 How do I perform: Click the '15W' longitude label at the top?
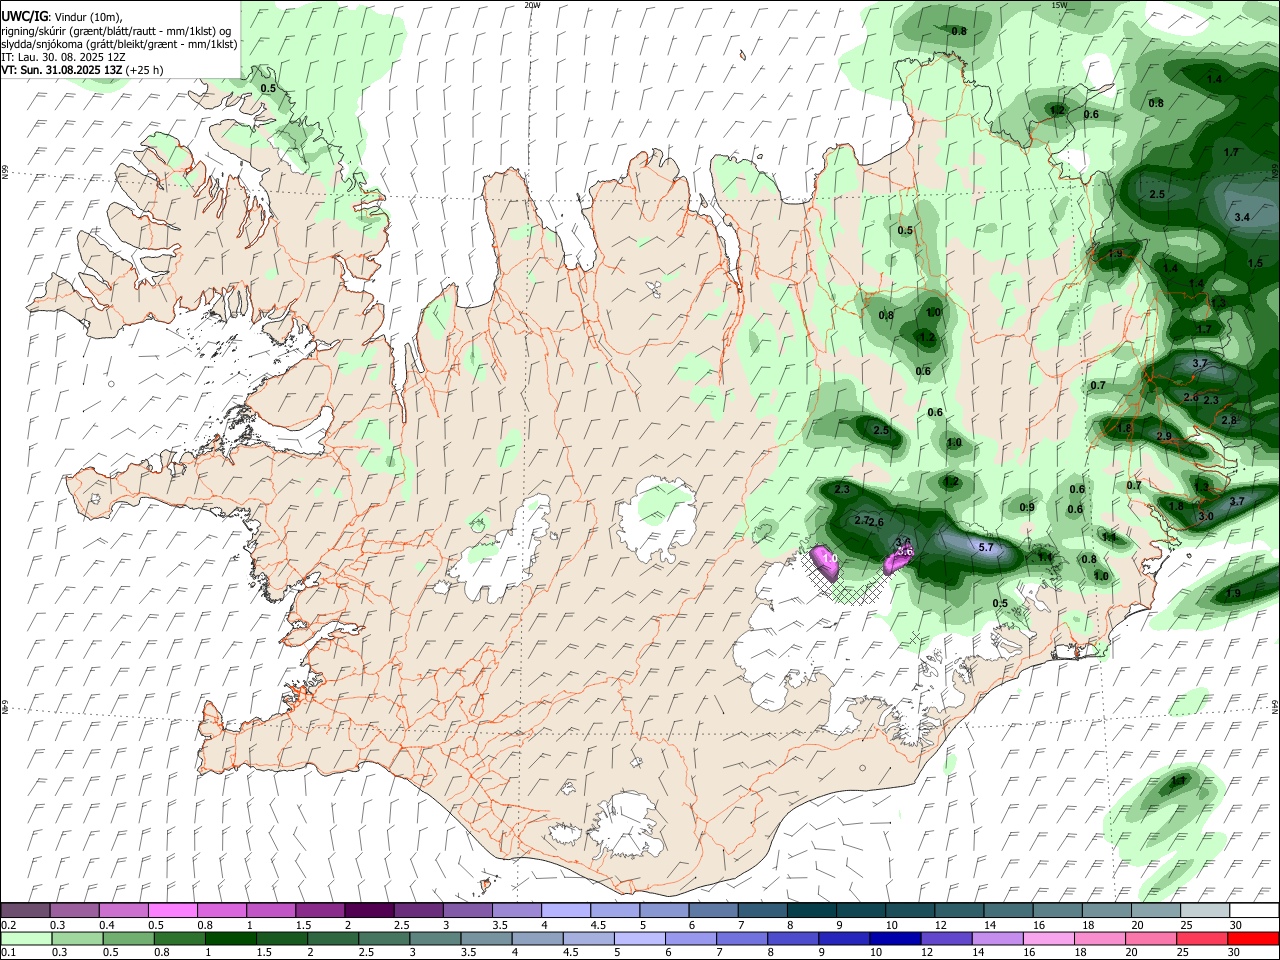click(1060, 5)
